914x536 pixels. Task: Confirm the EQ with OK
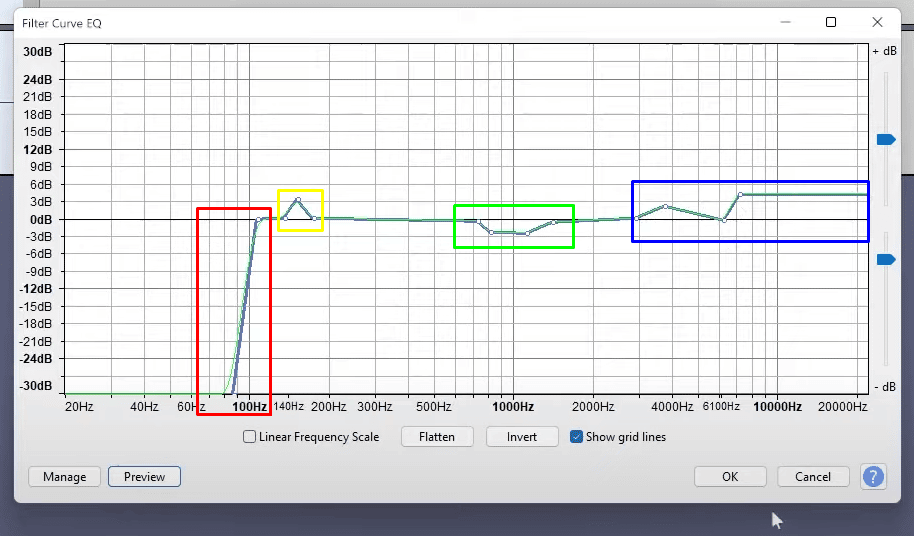pos(730,477)
